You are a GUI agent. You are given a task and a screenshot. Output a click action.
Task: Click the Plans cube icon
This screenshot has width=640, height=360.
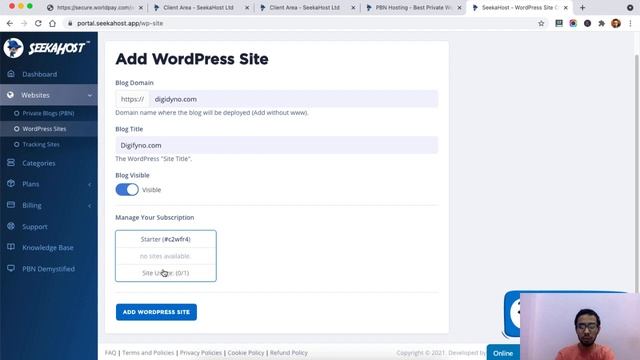pyautogui.click(x=11, y=184)
